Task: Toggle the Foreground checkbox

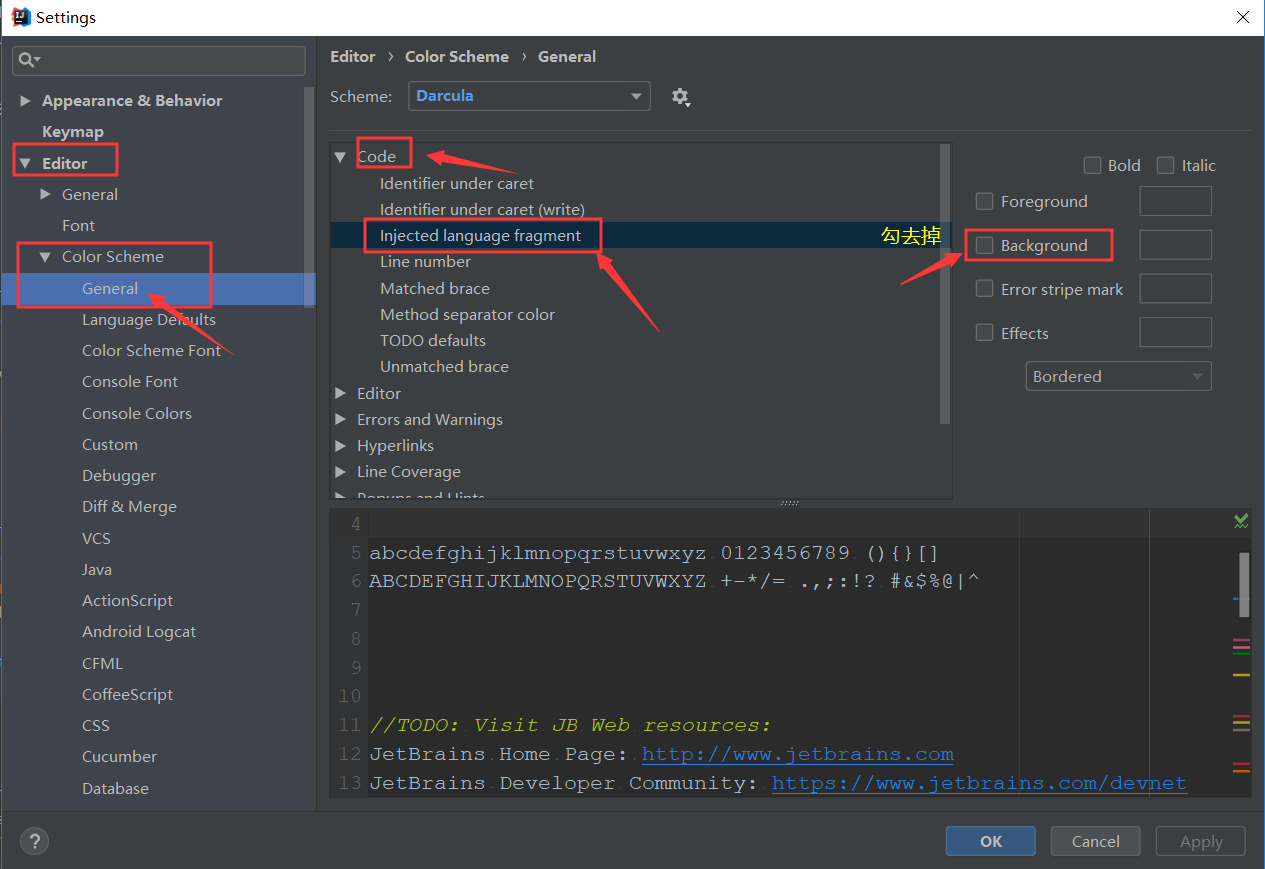Action: click(x=985, y=201)
